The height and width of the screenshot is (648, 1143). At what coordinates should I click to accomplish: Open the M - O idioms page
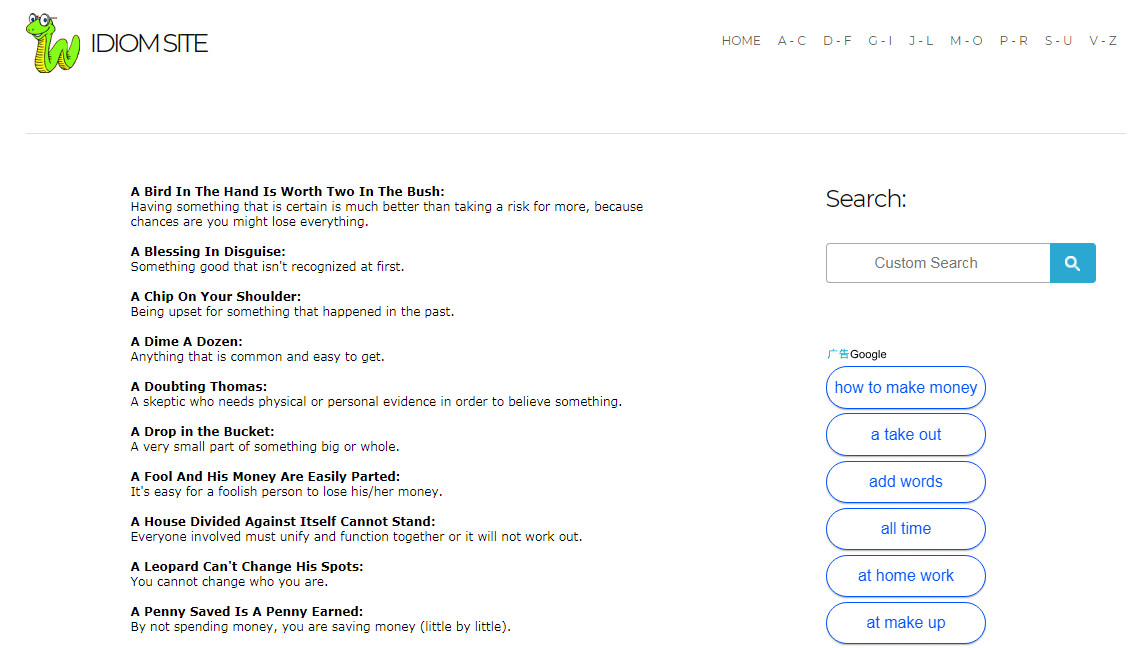click(966, 41)
